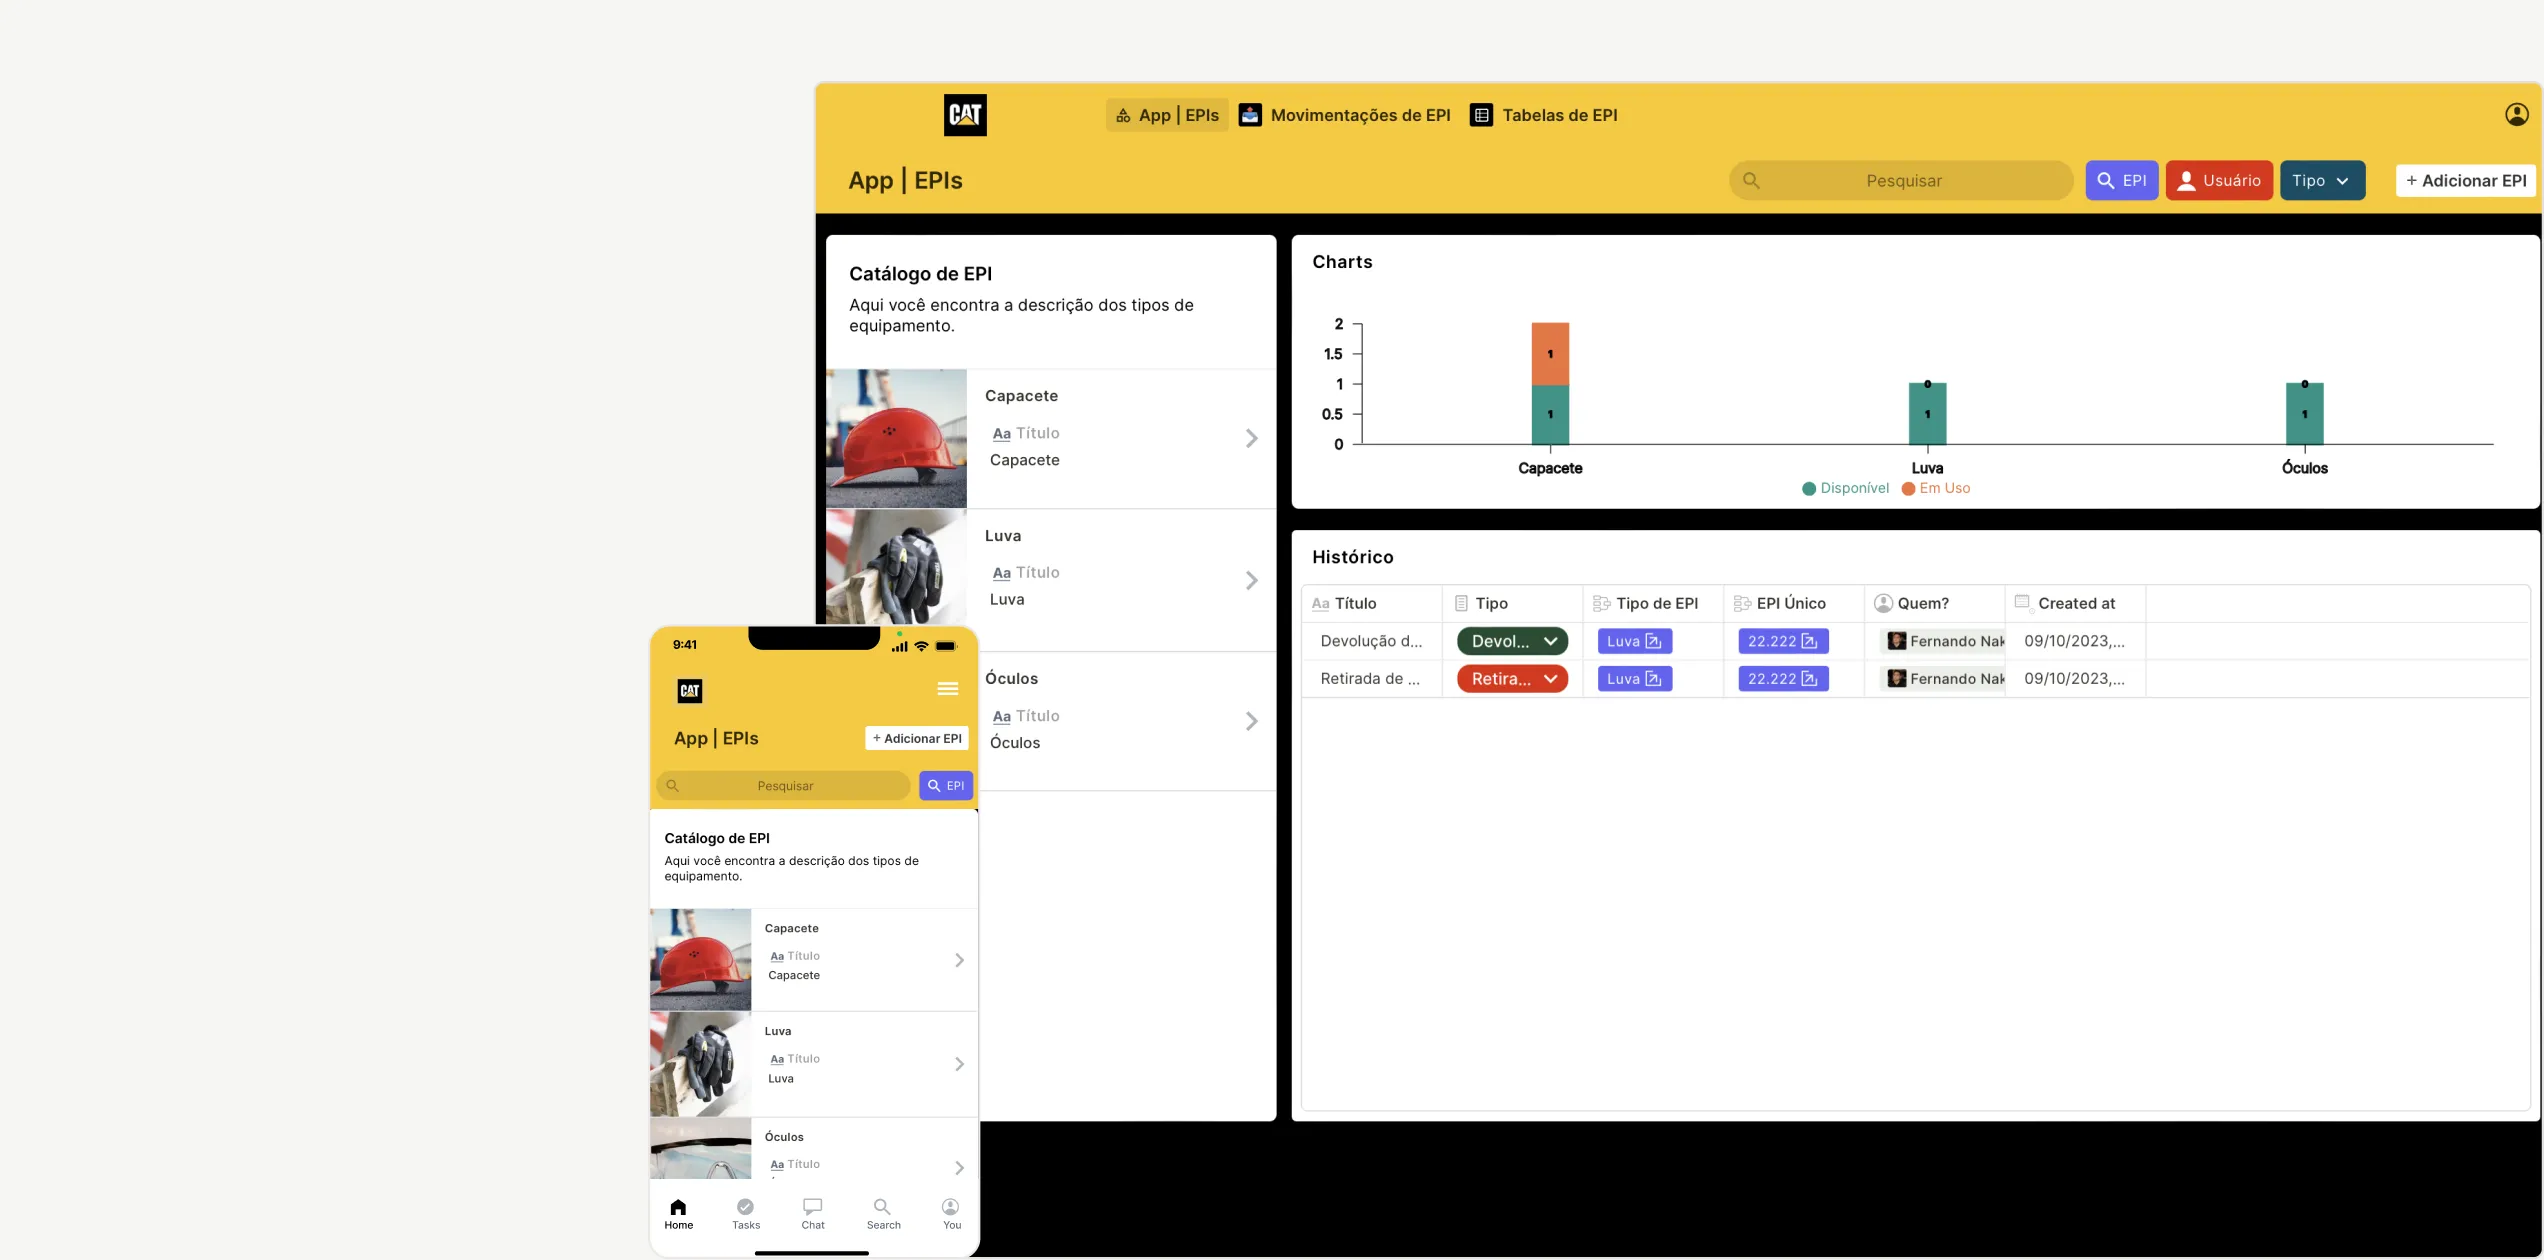Toggle the Em Uso legend item in chart

point(1936,488)
